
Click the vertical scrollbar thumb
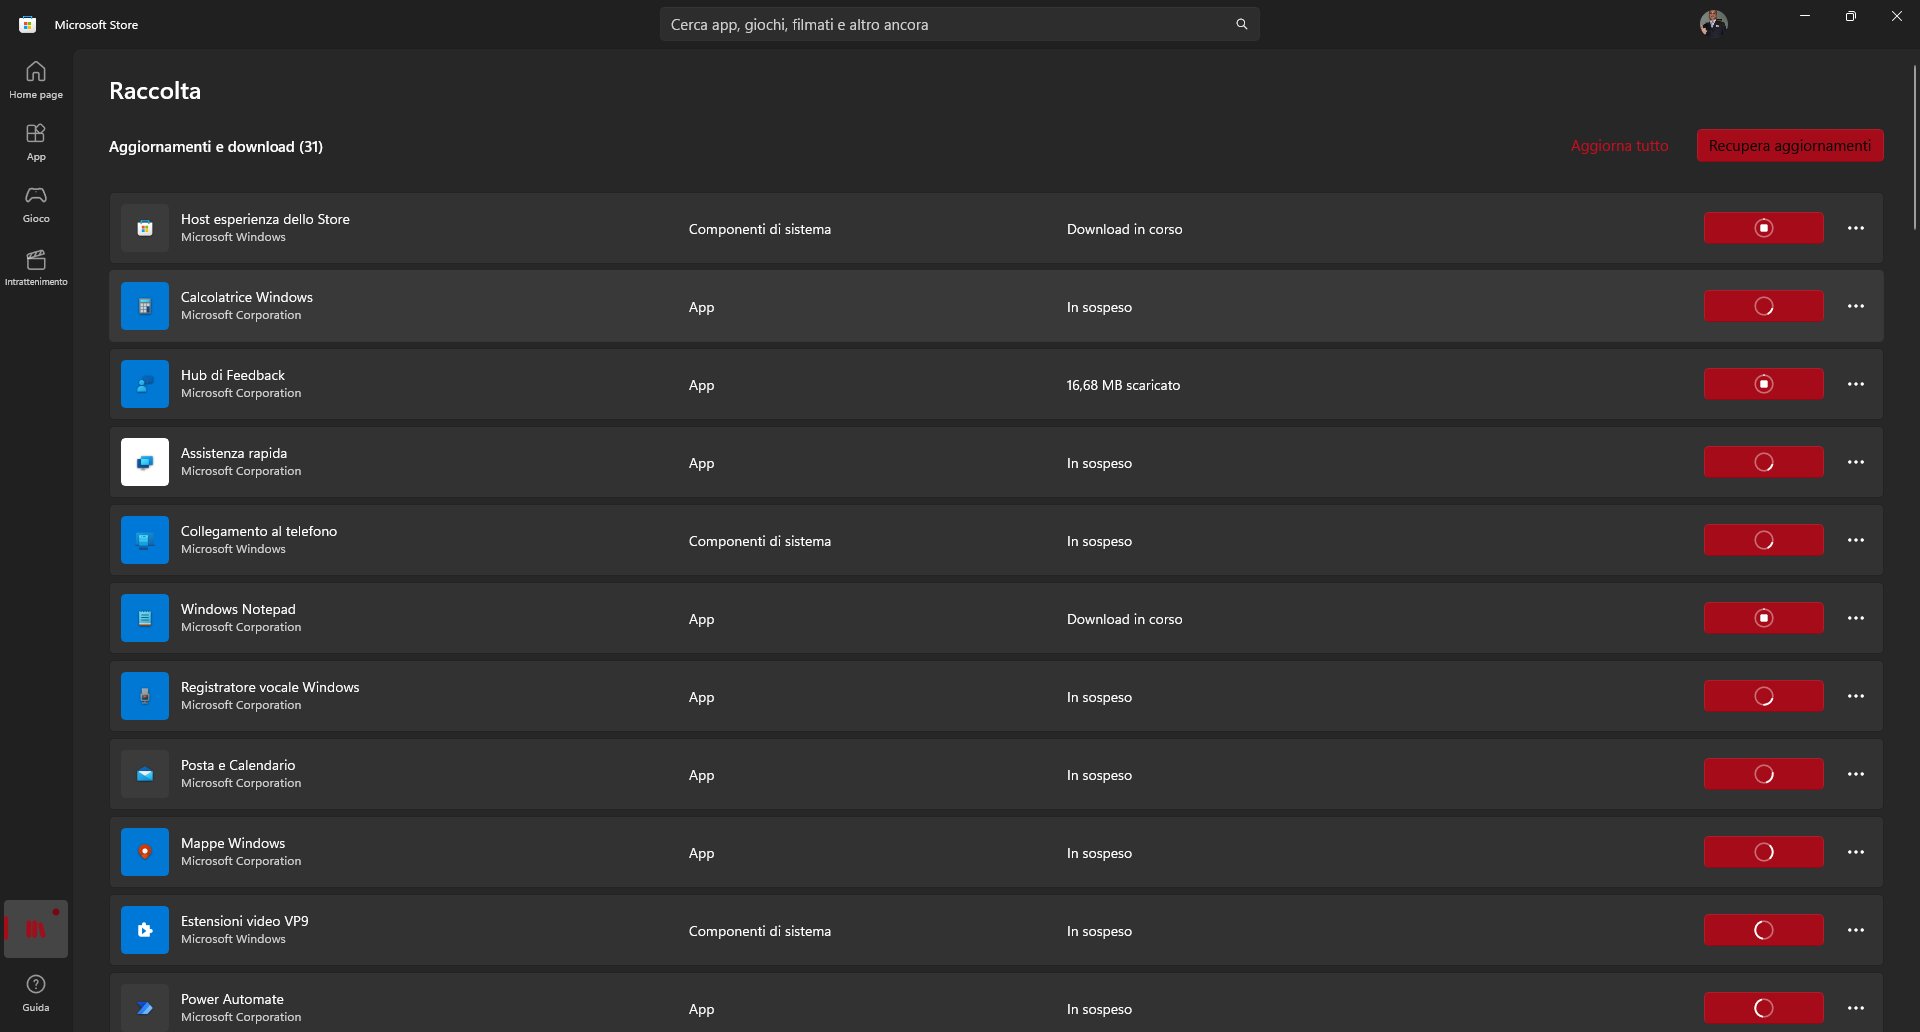coord(1915,148)
